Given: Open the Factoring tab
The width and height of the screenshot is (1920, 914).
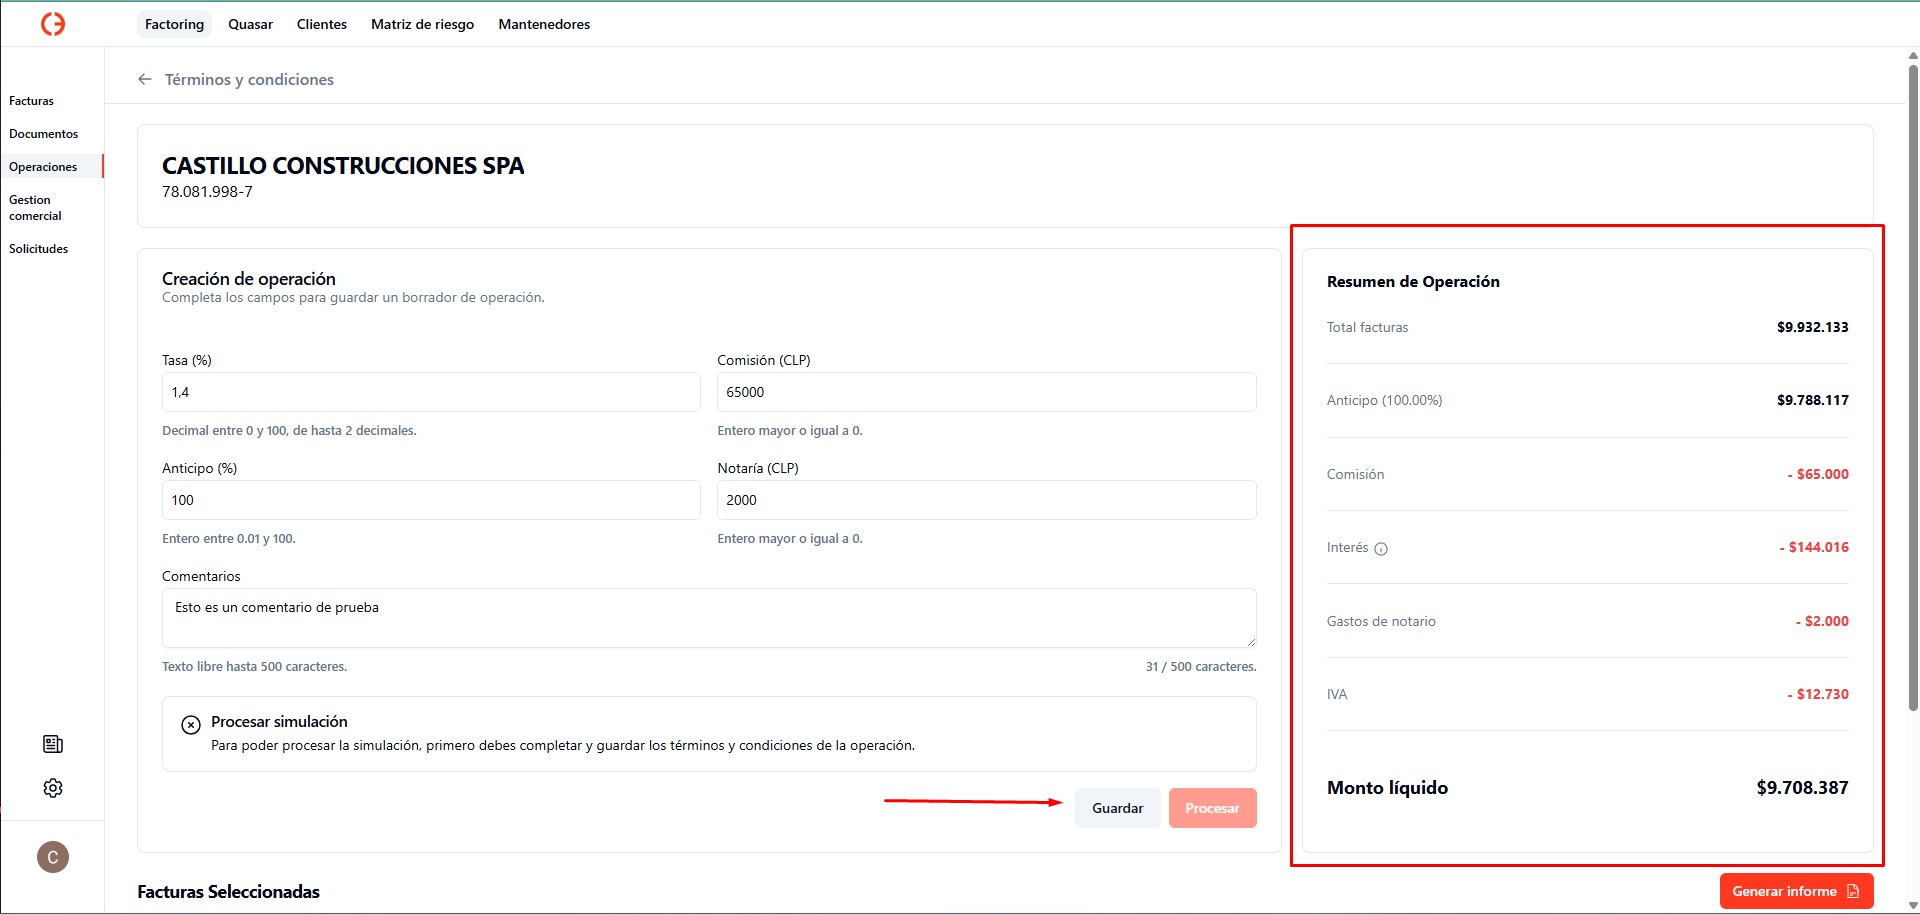Looking at the screenshot, I should click(x=174, y=24).
